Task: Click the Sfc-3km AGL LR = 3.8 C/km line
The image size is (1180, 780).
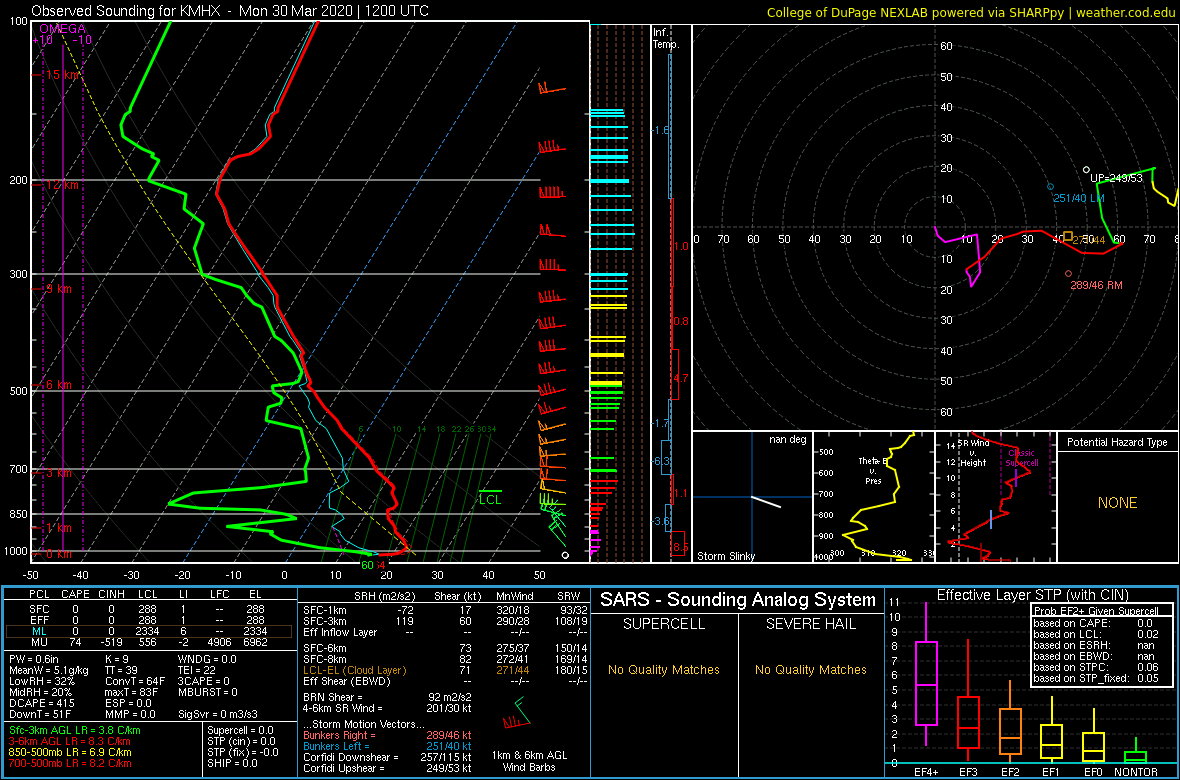Action: [x=75, y=731]
